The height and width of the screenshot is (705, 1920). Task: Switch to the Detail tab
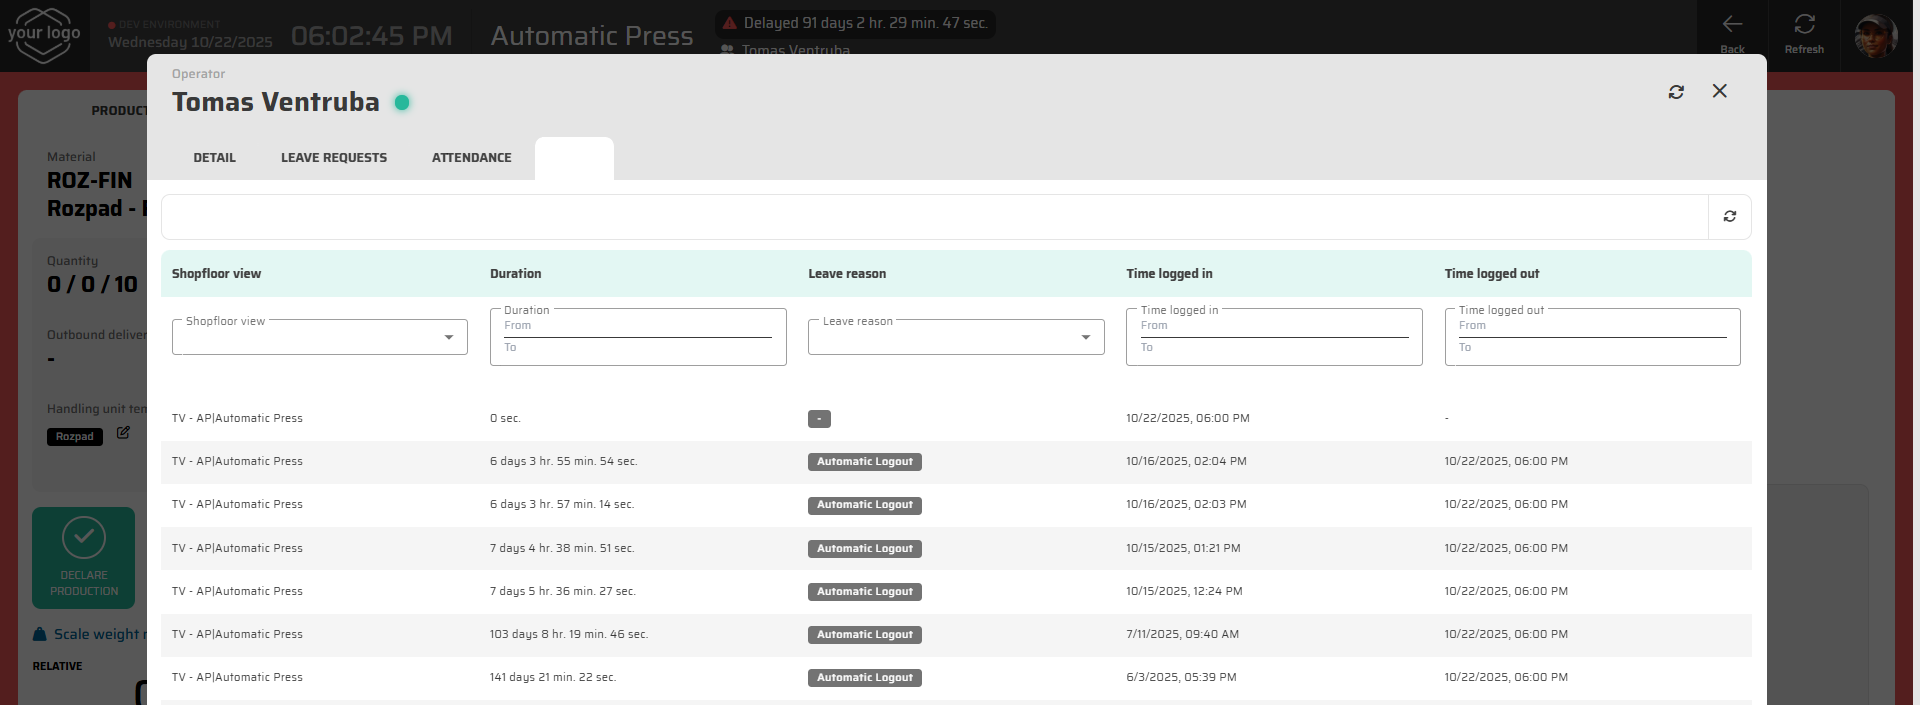tap(214, 158)
